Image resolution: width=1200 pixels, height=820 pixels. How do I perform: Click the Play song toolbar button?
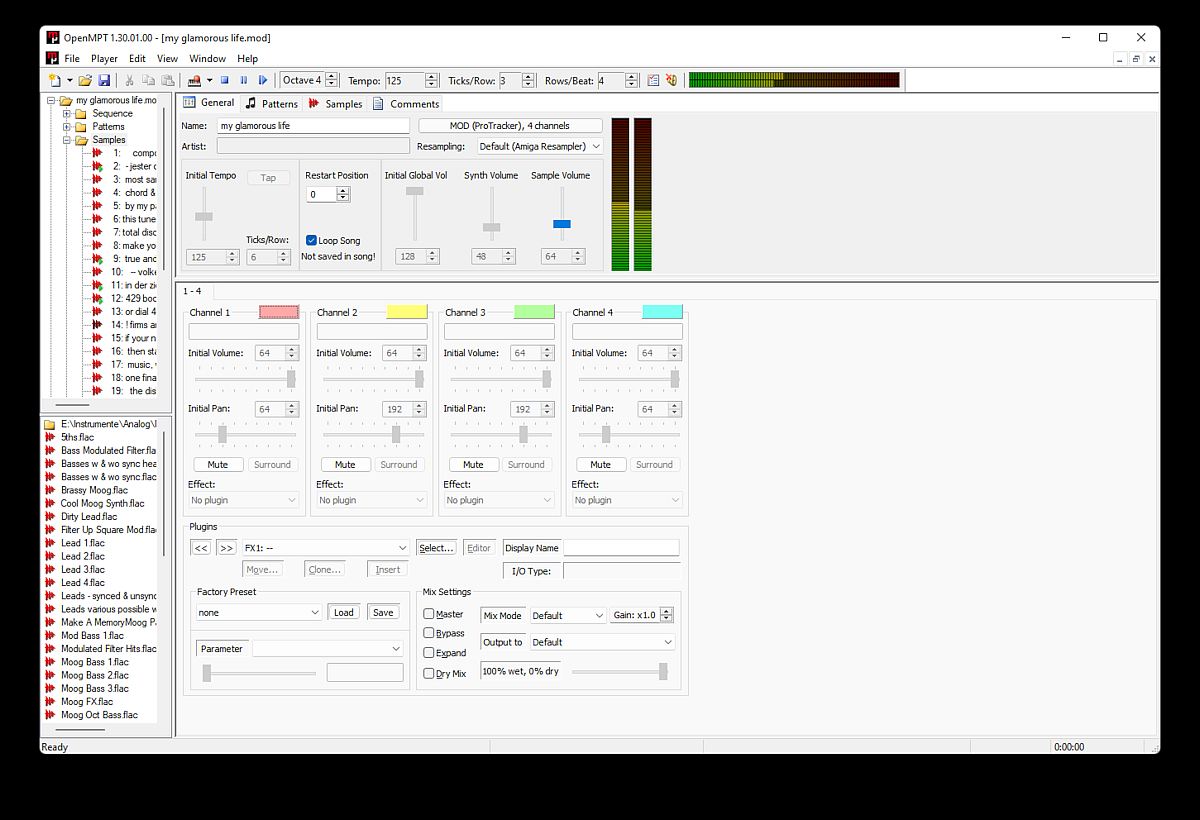coord(262,80)
